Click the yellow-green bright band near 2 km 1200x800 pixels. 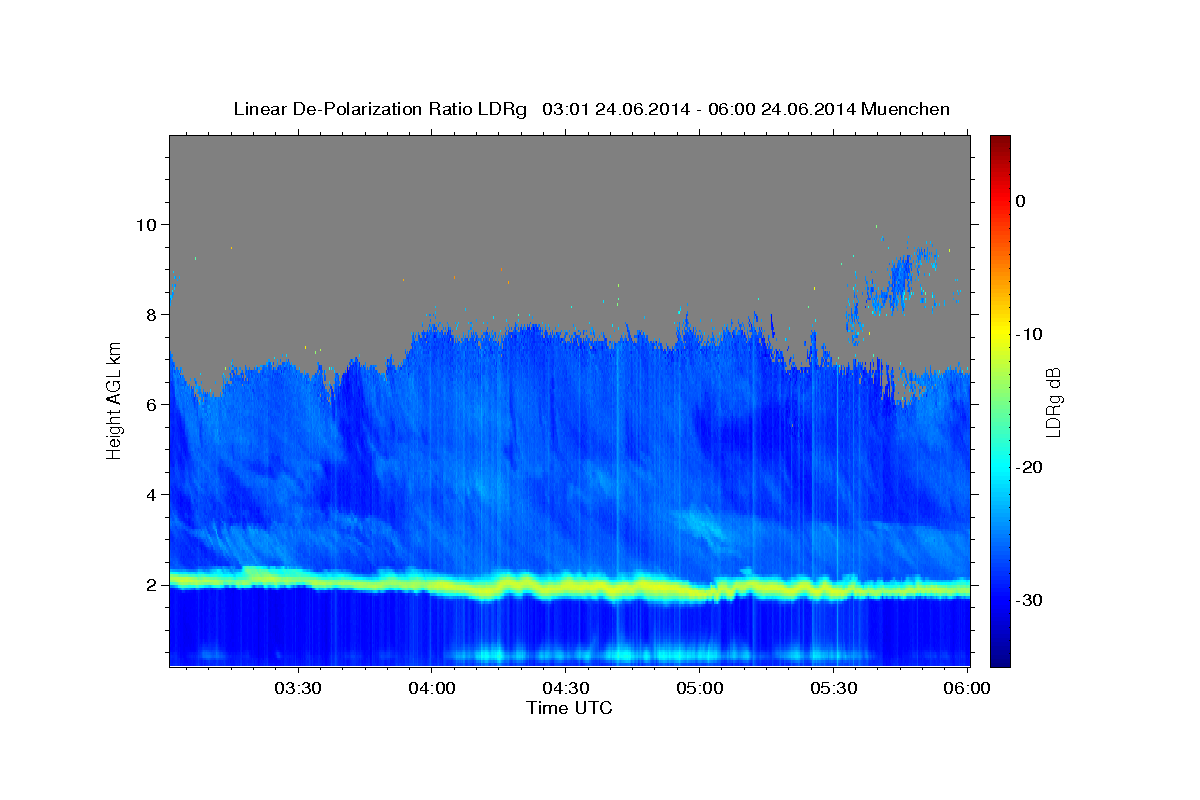click(570, 586)
